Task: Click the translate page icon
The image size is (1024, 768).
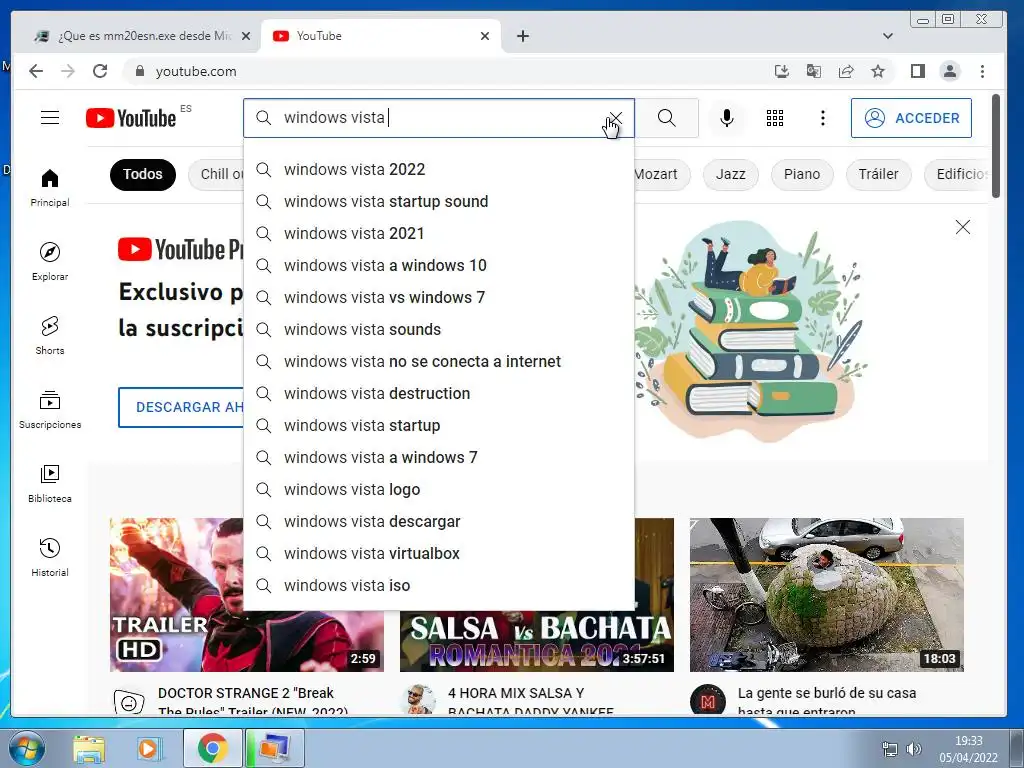Action: pos(813,71)
